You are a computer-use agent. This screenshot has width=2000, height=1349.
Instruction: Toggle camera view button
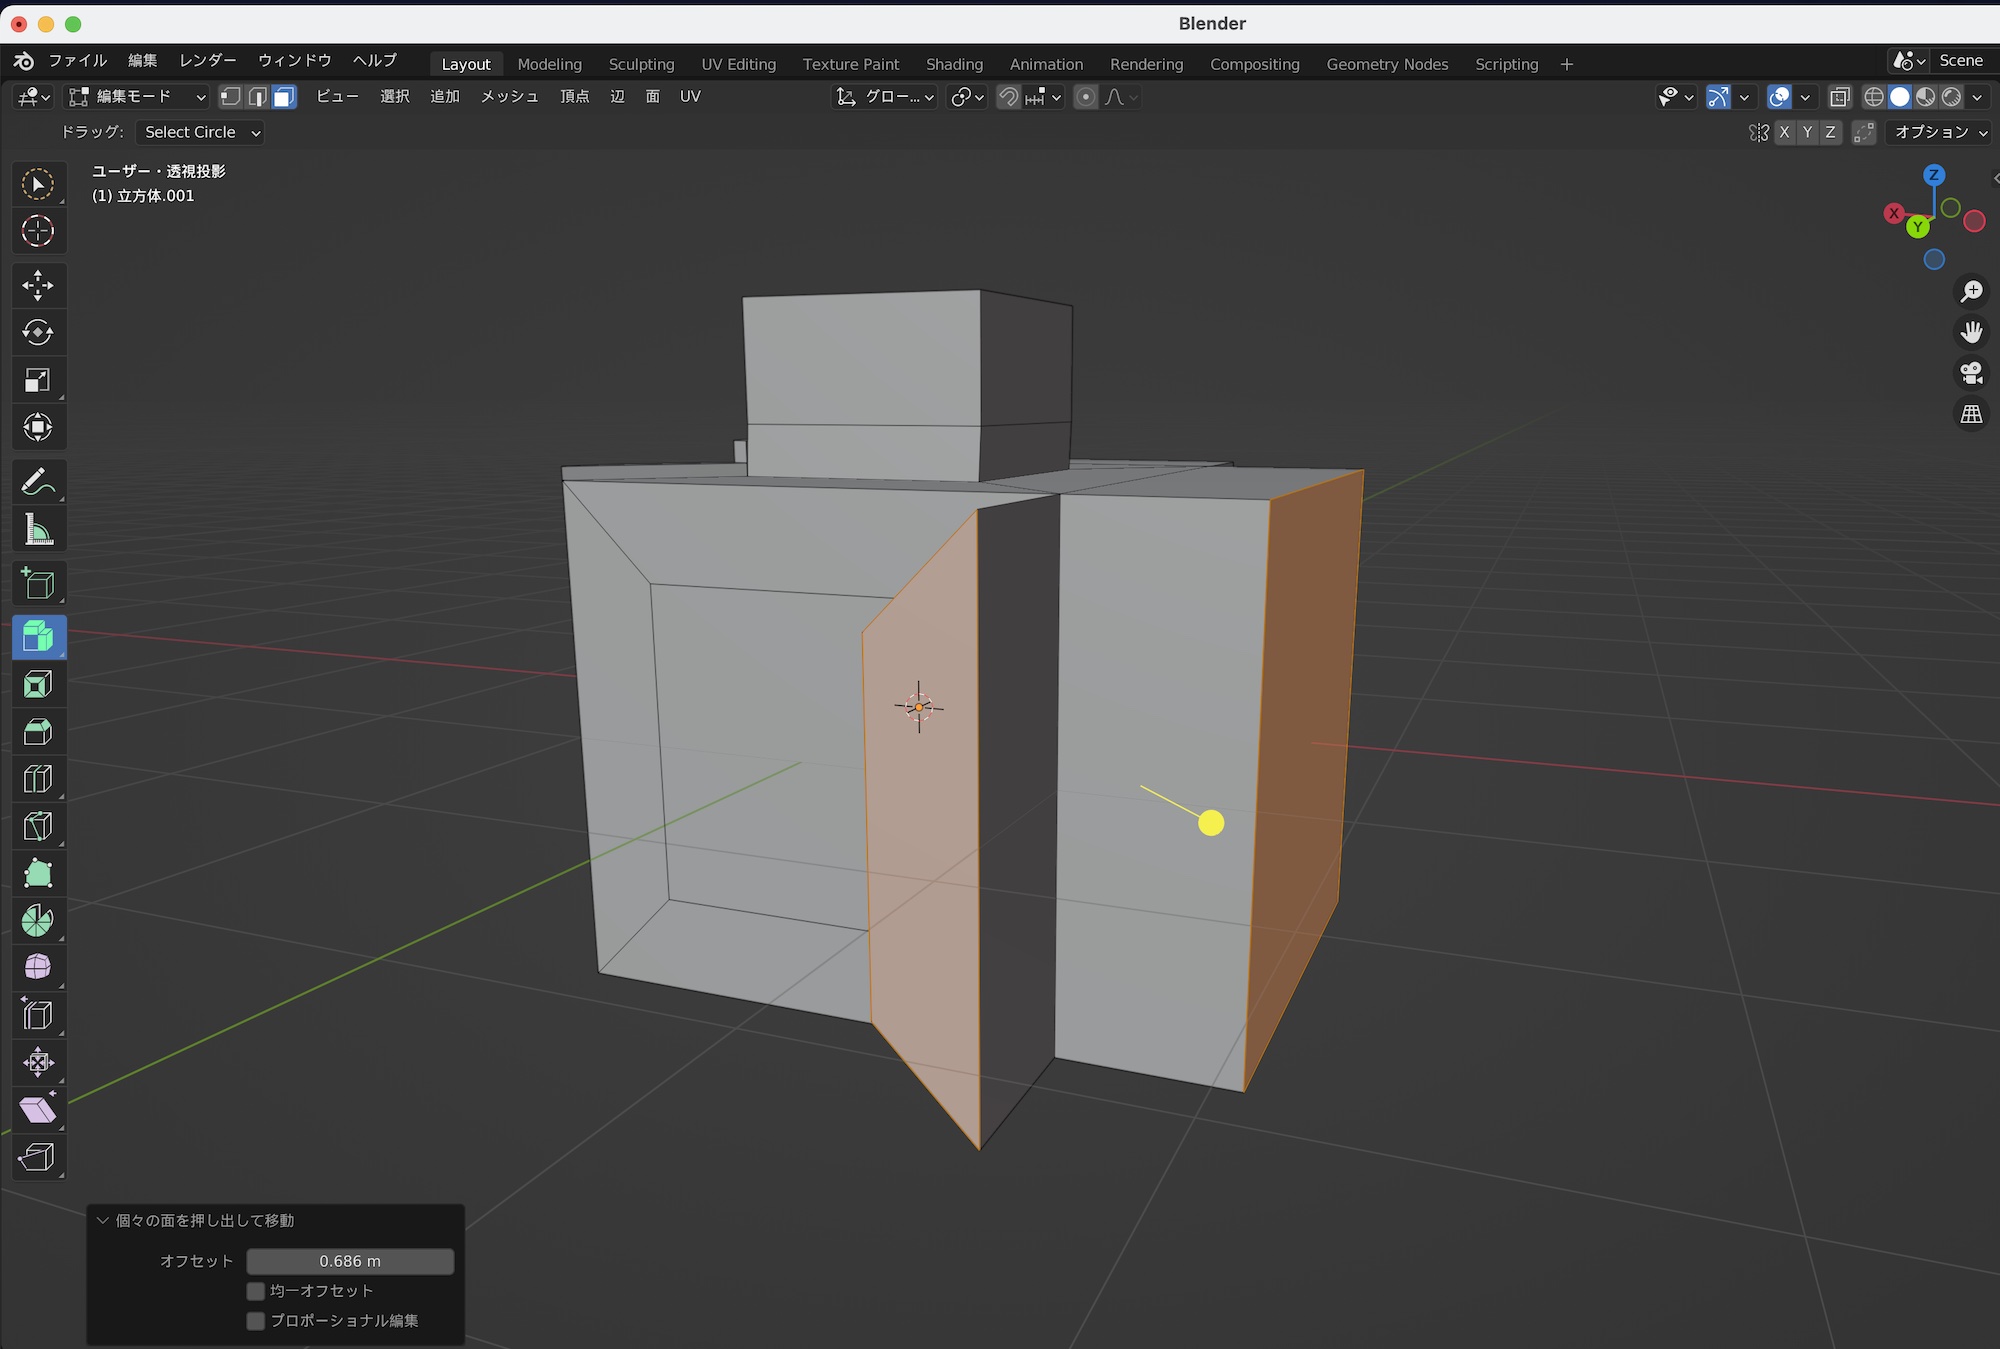click(x=1971, y=373)
